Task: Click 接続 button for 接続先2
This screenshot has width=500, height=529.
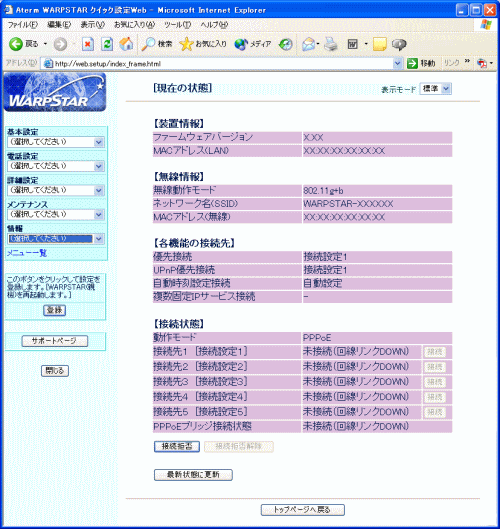Action: (434, 367)
